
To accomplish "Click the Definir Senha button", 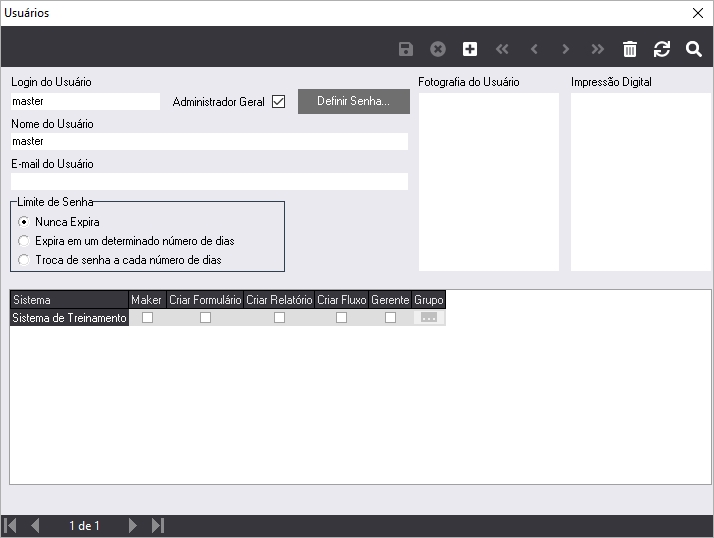I will point(354,102).
